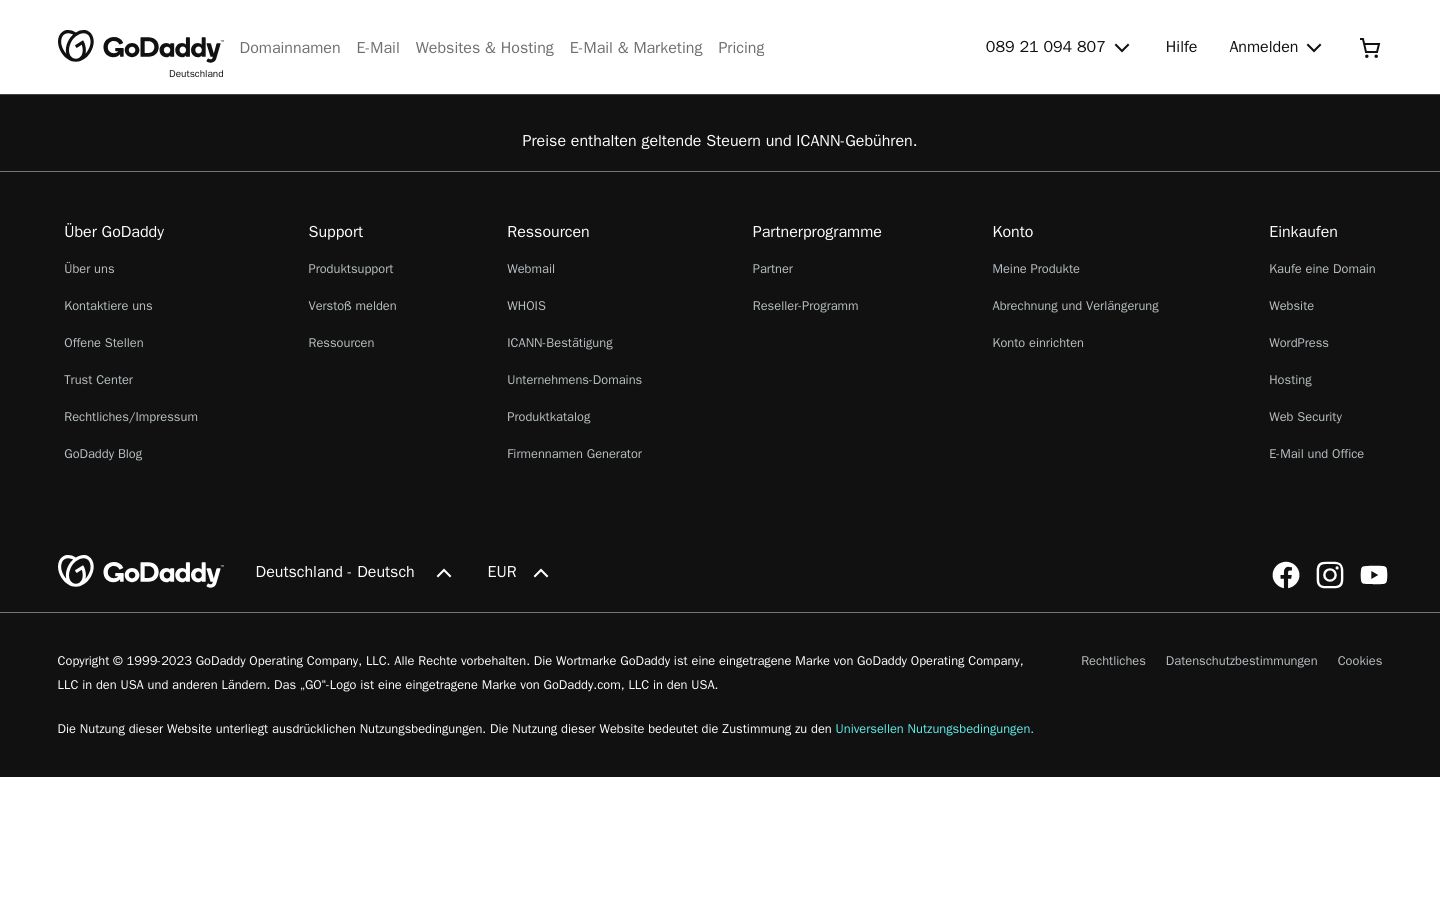Open Webmail
The width and height of the screenshot is (1440, 900).
531,269
